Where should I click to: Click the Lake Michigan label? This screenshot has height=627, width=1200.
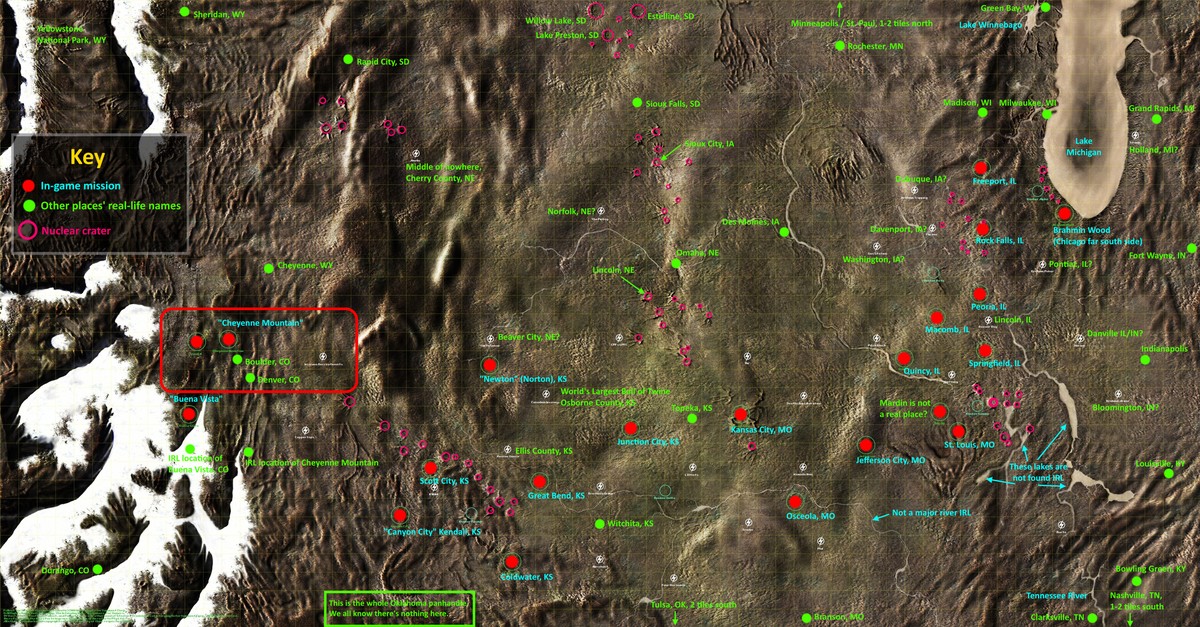[x=1082, y=146]
